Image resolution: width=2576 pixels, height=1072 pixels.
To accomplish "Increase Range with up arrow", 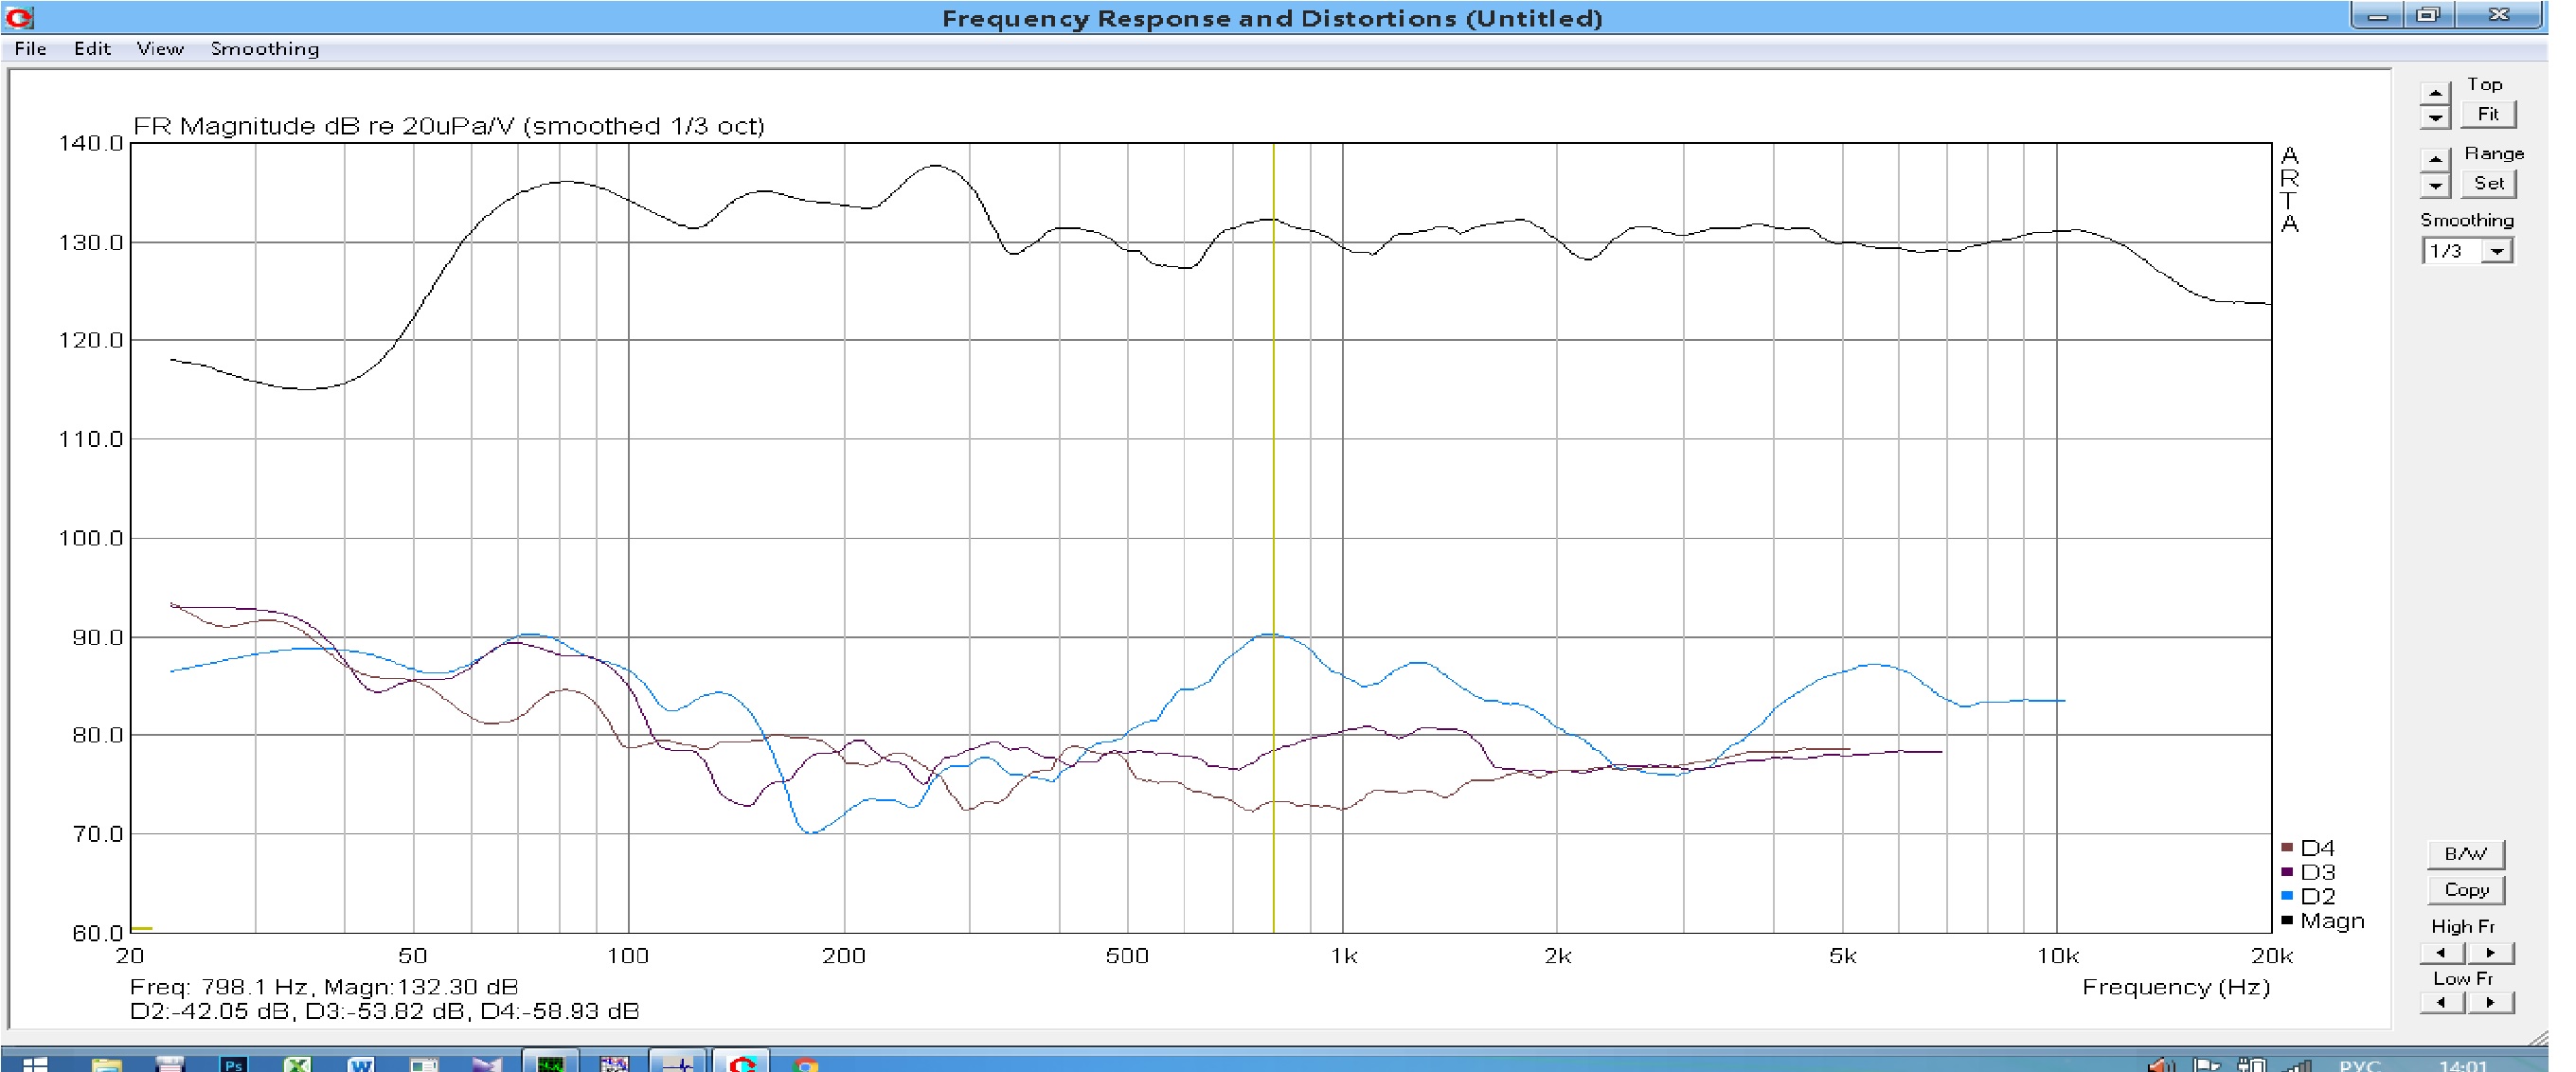I will [x=2434, y=160].
